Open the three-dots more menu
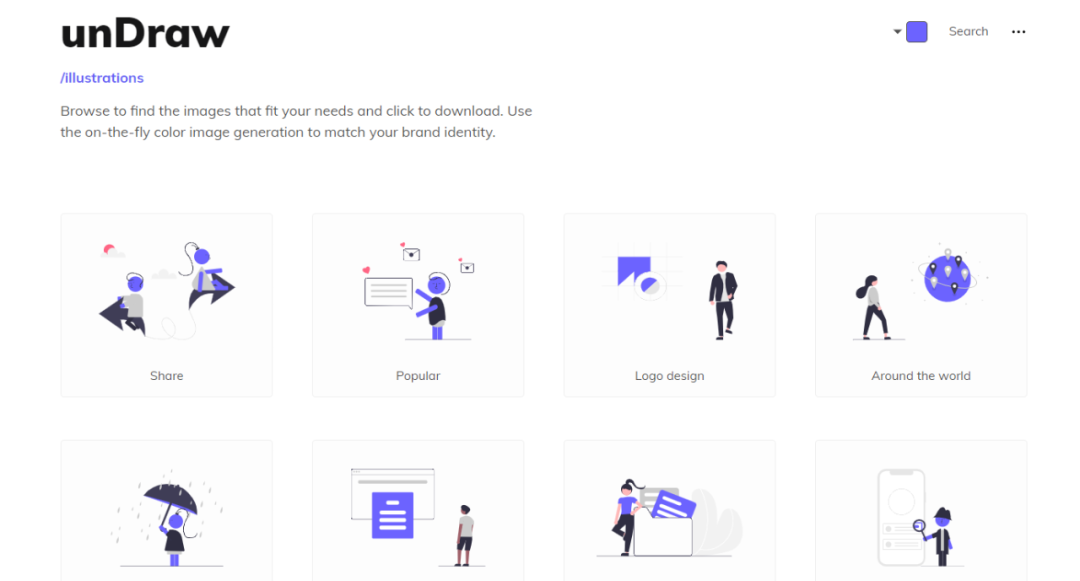Viewport: 1080px width, 581px height. coord(1018,32)
